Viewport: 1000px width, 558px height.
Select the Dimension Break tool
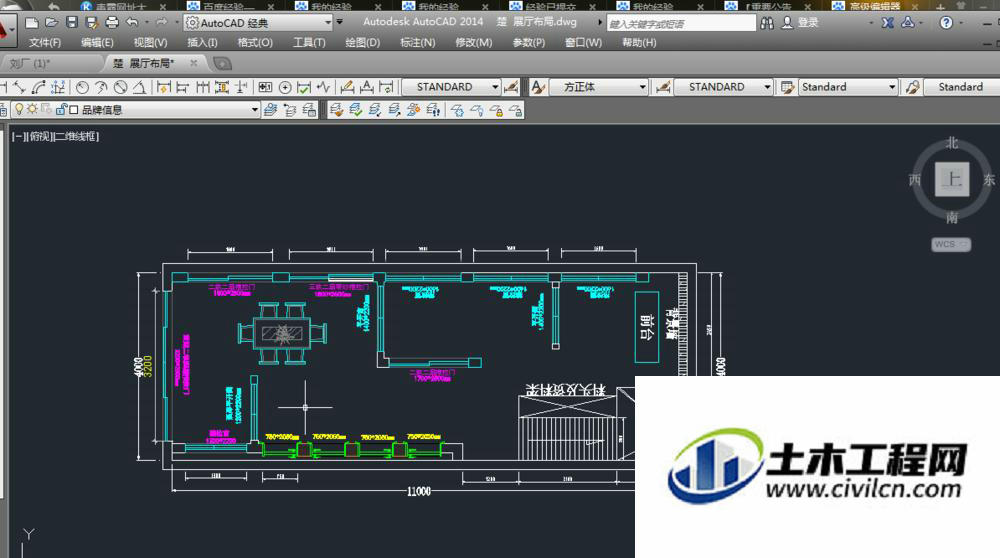[x=241, y=87]
